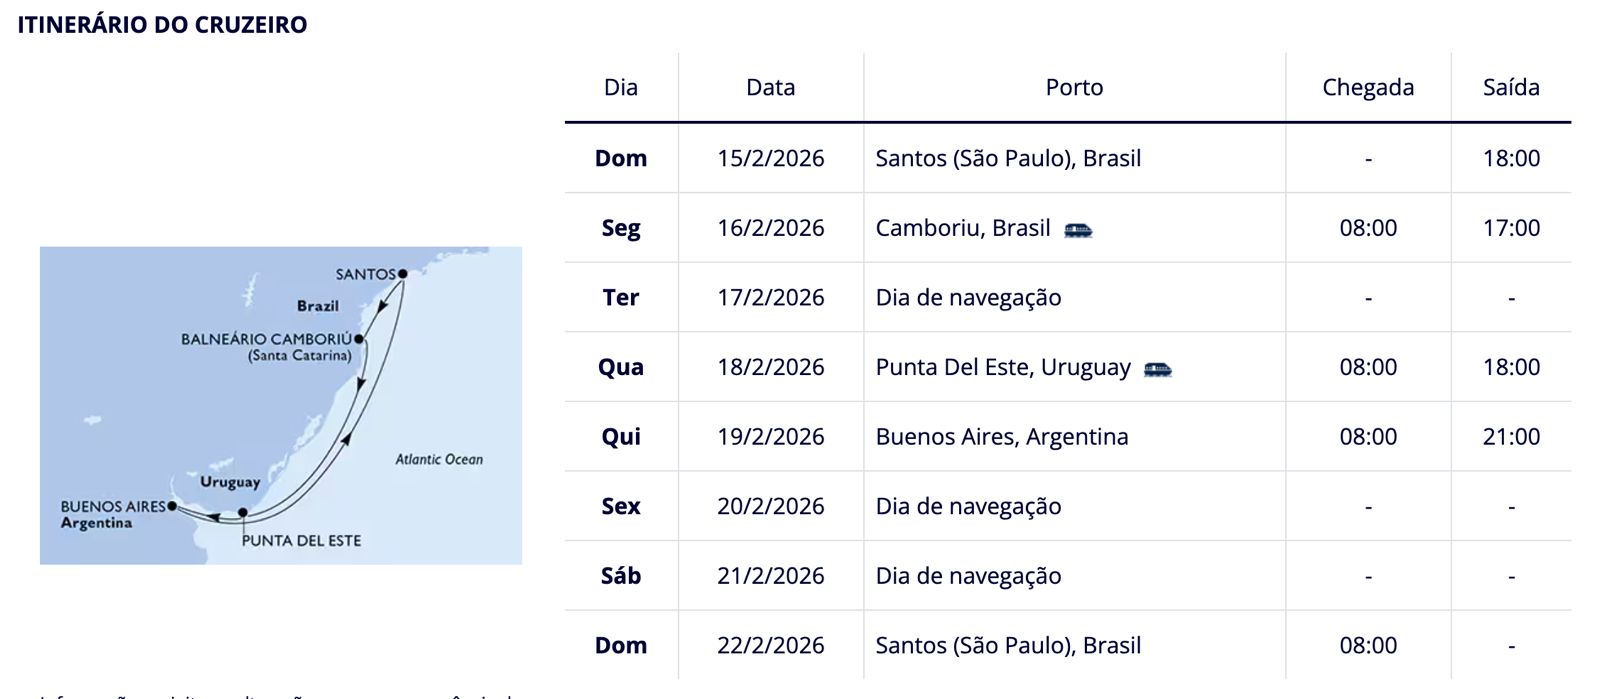Select the Dia column header
The image size is (1600, 699).
point(621,87)
